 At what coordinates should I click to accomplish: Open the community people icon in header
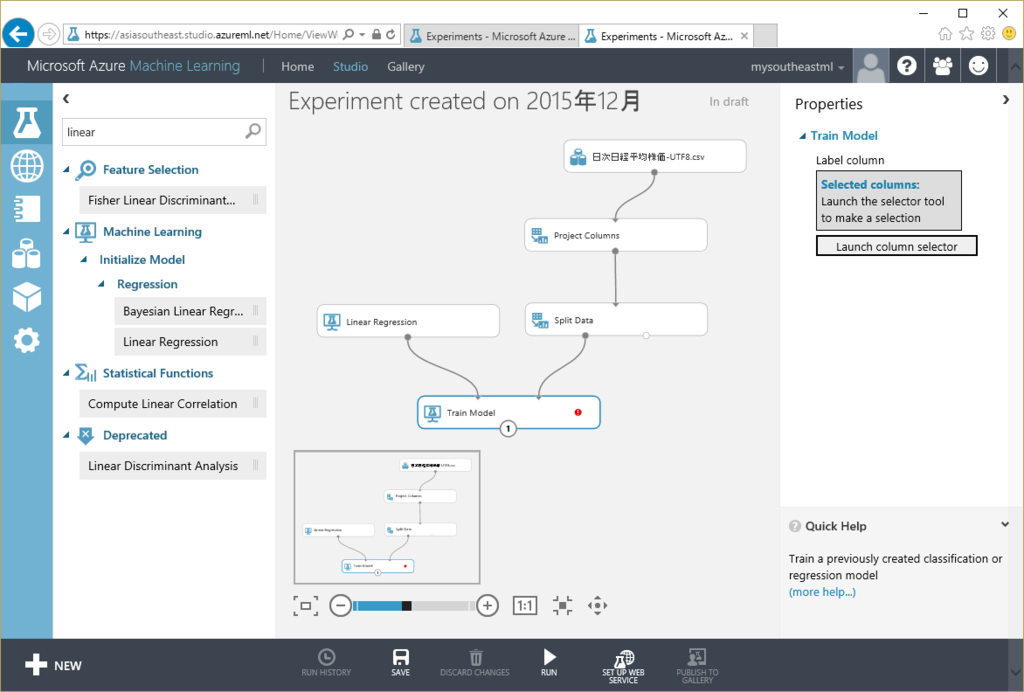pos(942,66)
